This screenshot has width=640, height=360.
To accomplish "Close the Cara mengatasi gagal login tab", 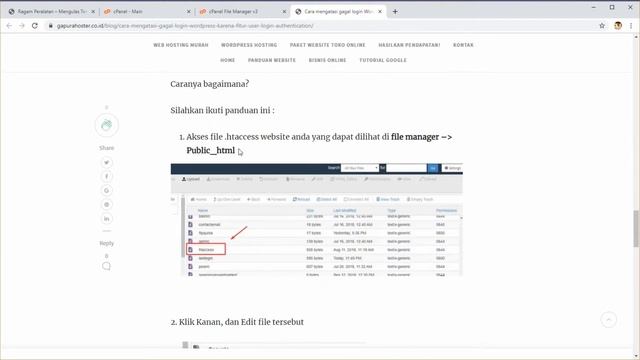I will pyautogui.click(x=380, y=11).
